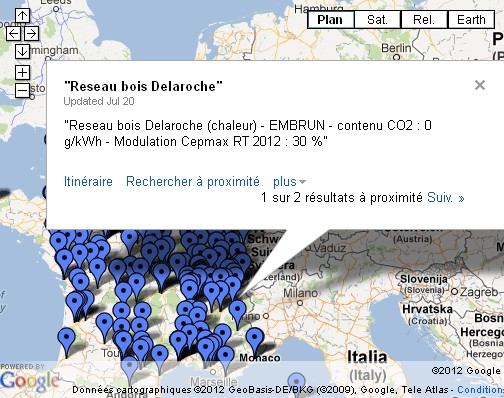Viewport: 504px width, 398px height.
Task: Expand the 'plus' dropdown menu
Action: (x=289, y=182)
